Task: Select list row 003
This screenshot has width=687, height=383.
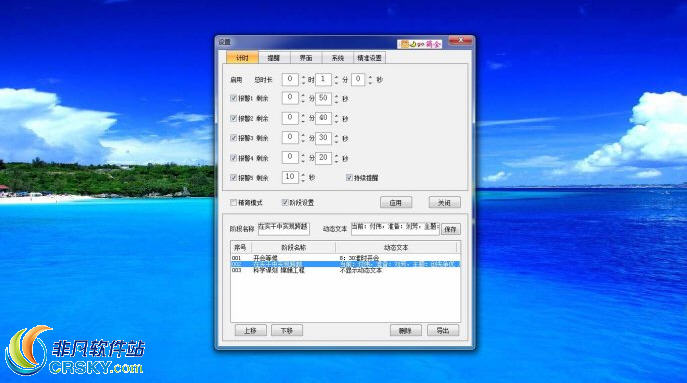Action: 345,270
